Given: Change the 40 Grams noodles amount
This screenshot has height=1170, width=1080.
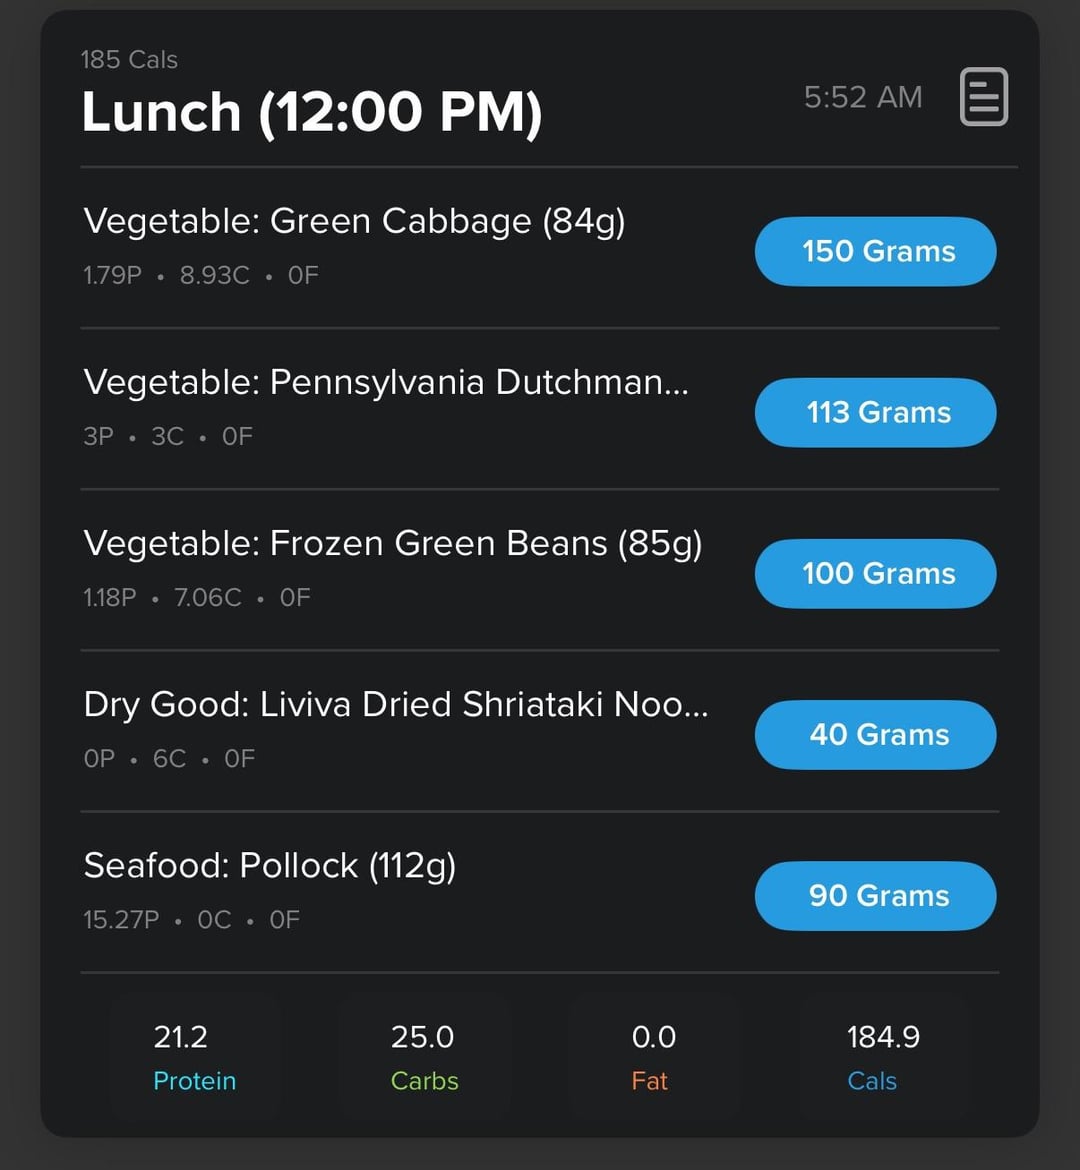Looking at the screenshot, I should coord(875,734).
